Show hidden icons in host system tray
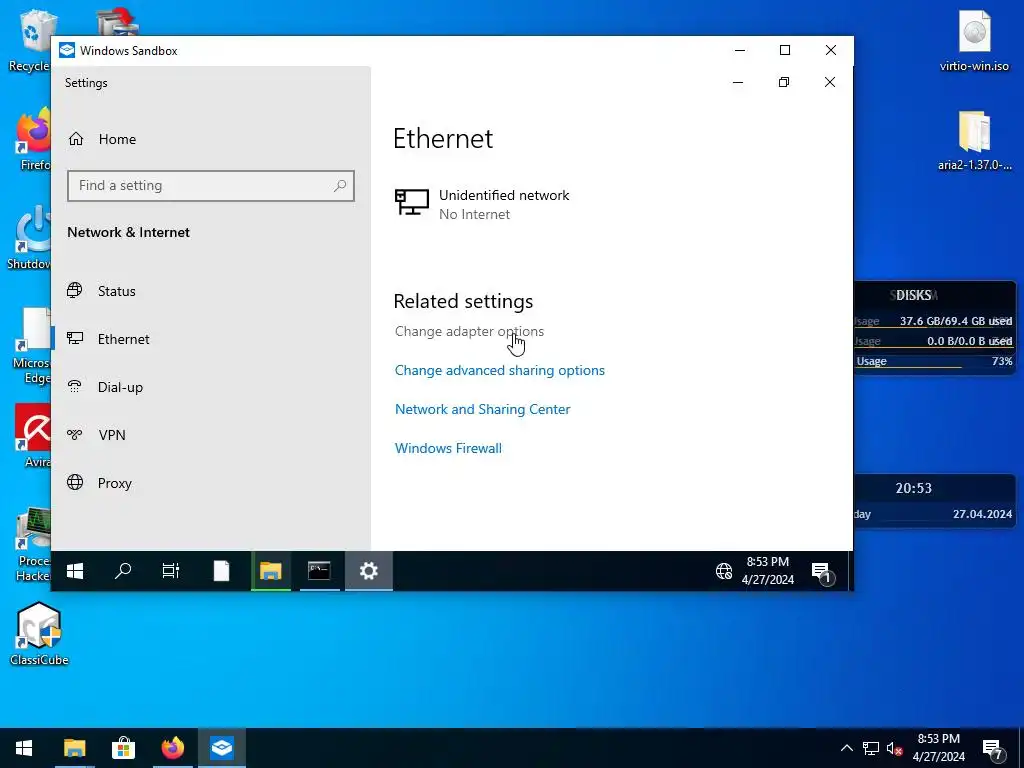The height and width of the screenshot is (768, 1024). click(846, 748)
